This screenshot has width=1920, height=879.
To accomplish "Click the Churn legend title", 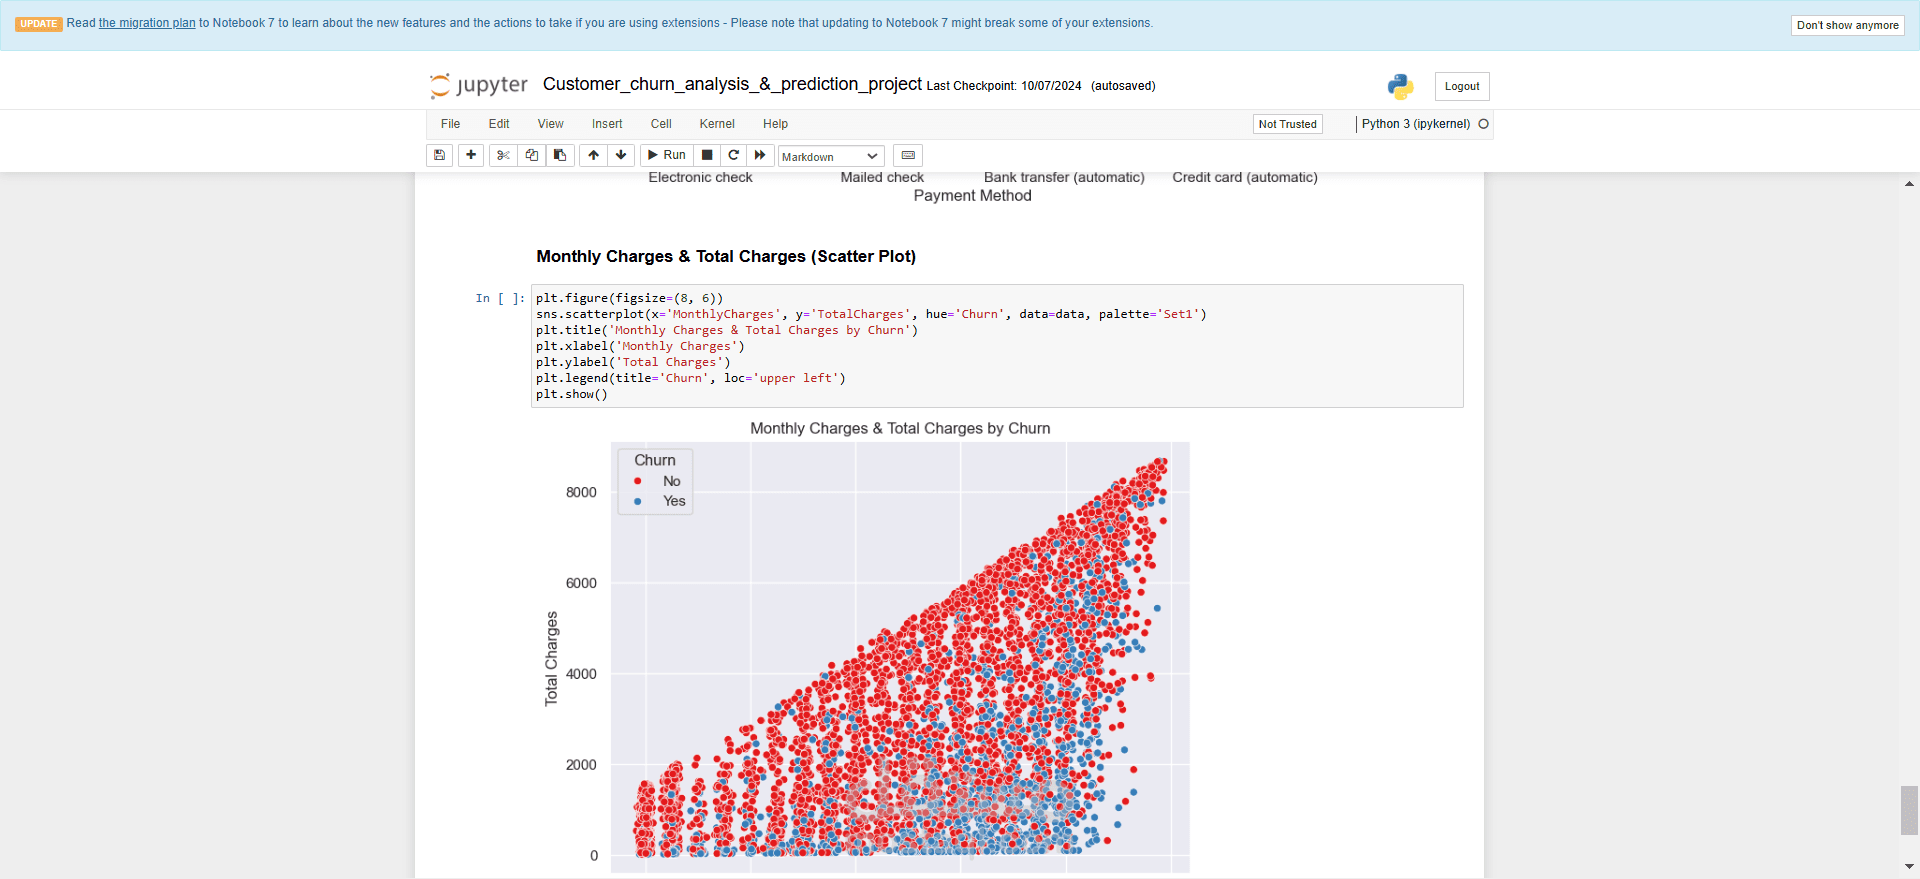I will point(655,460).
